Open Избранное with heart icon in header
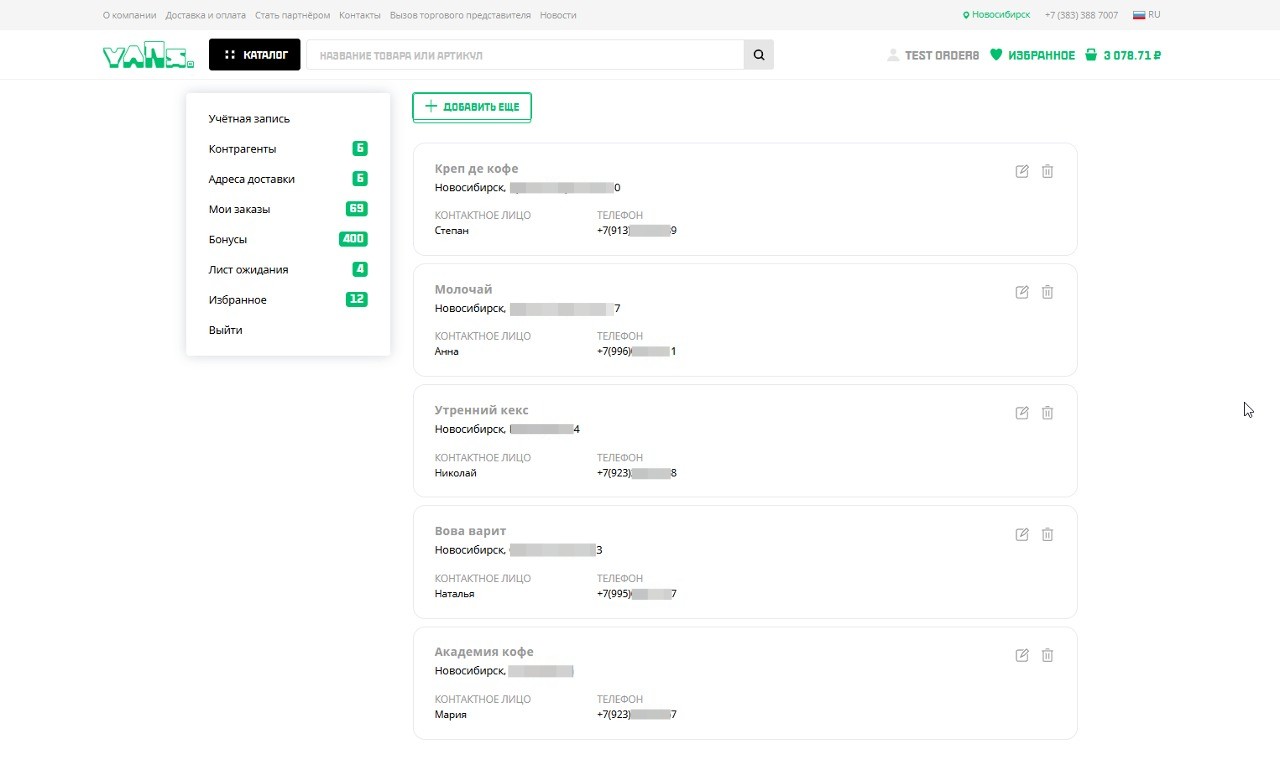 pos(1032,55)
